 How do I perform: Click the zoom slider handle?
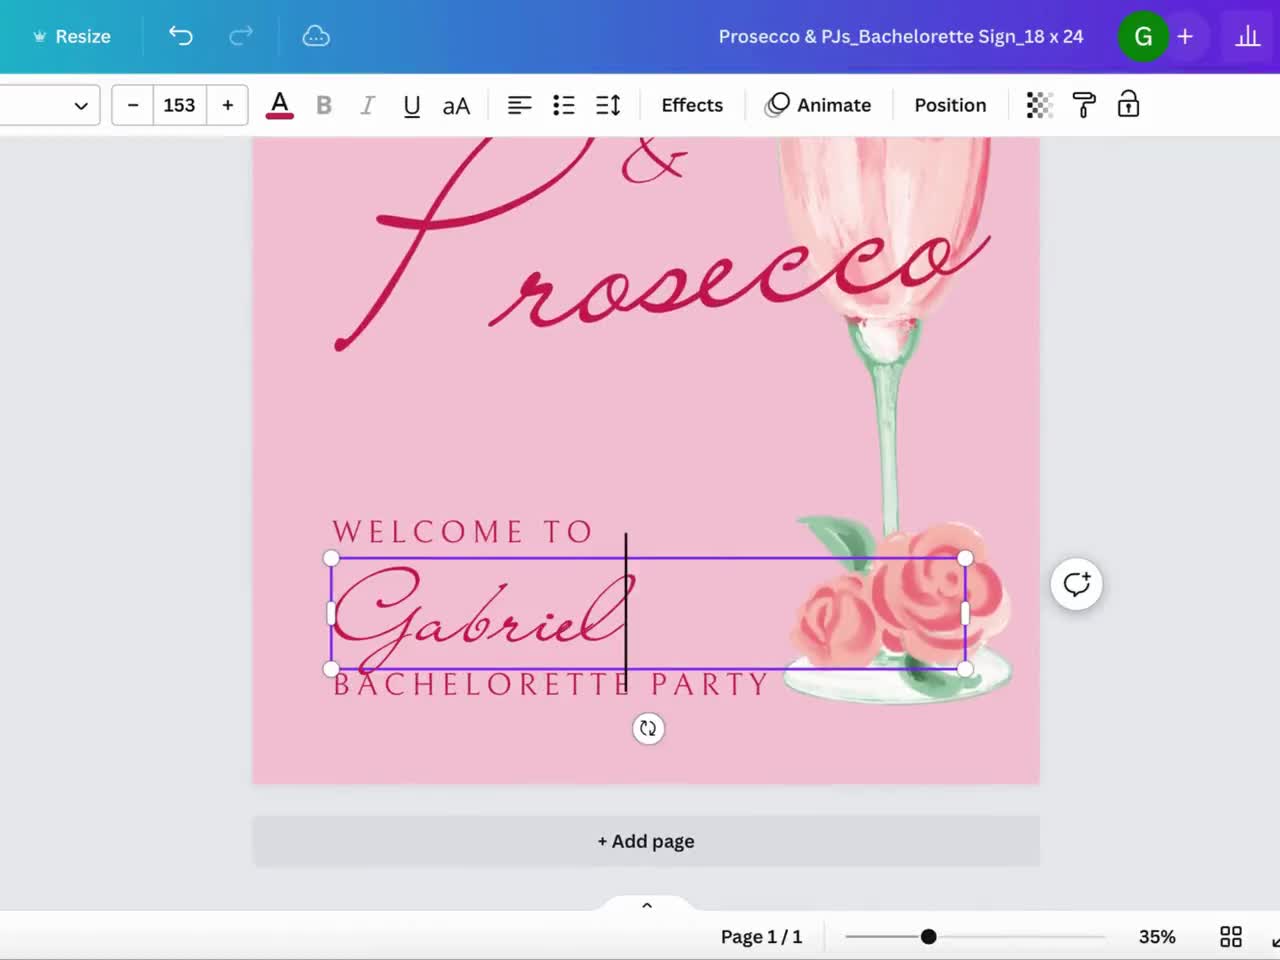coord(929,937)
